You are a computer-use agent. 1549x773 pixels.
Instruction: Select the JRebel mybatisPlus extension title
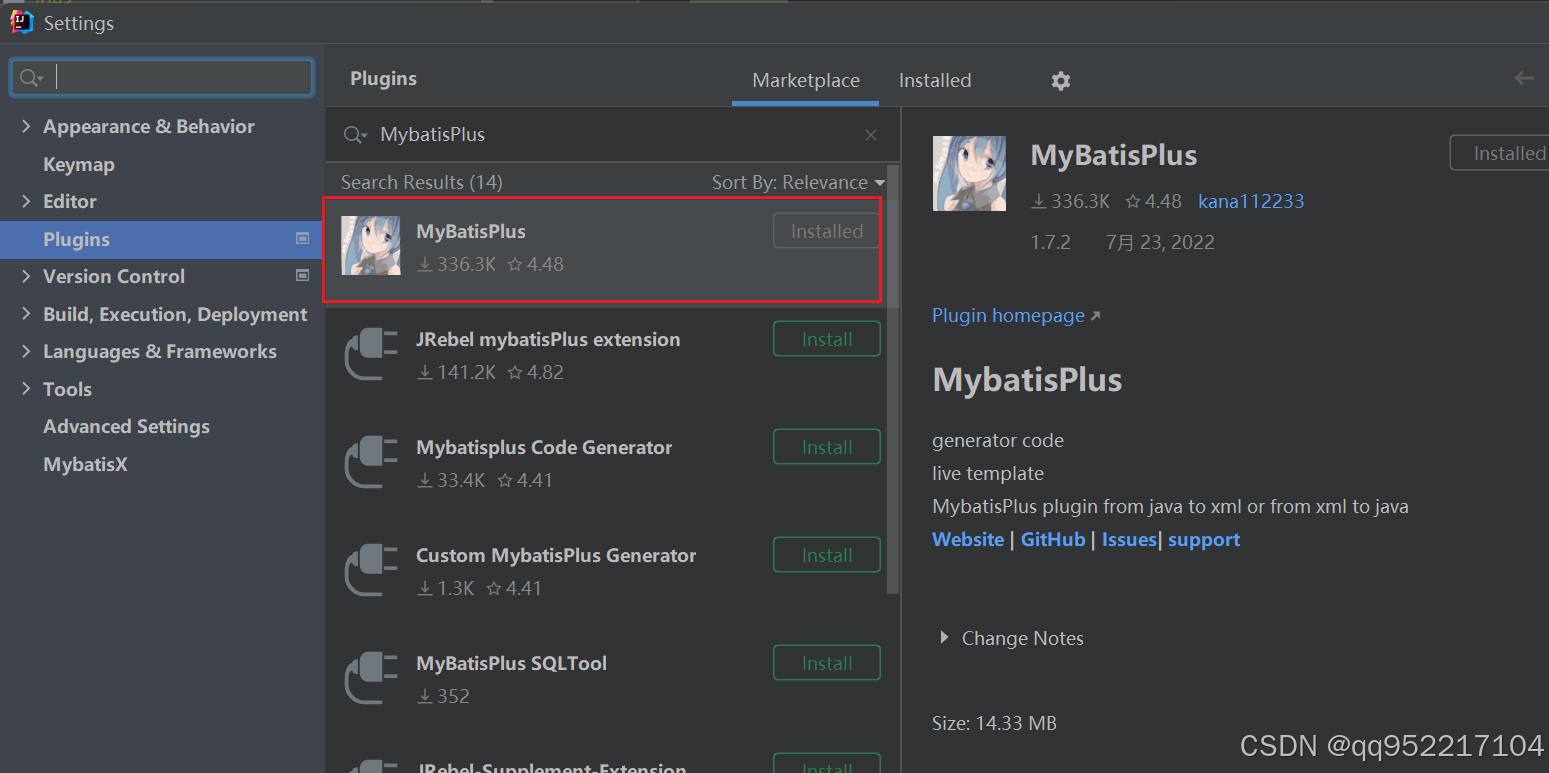(x=548, y=339)
